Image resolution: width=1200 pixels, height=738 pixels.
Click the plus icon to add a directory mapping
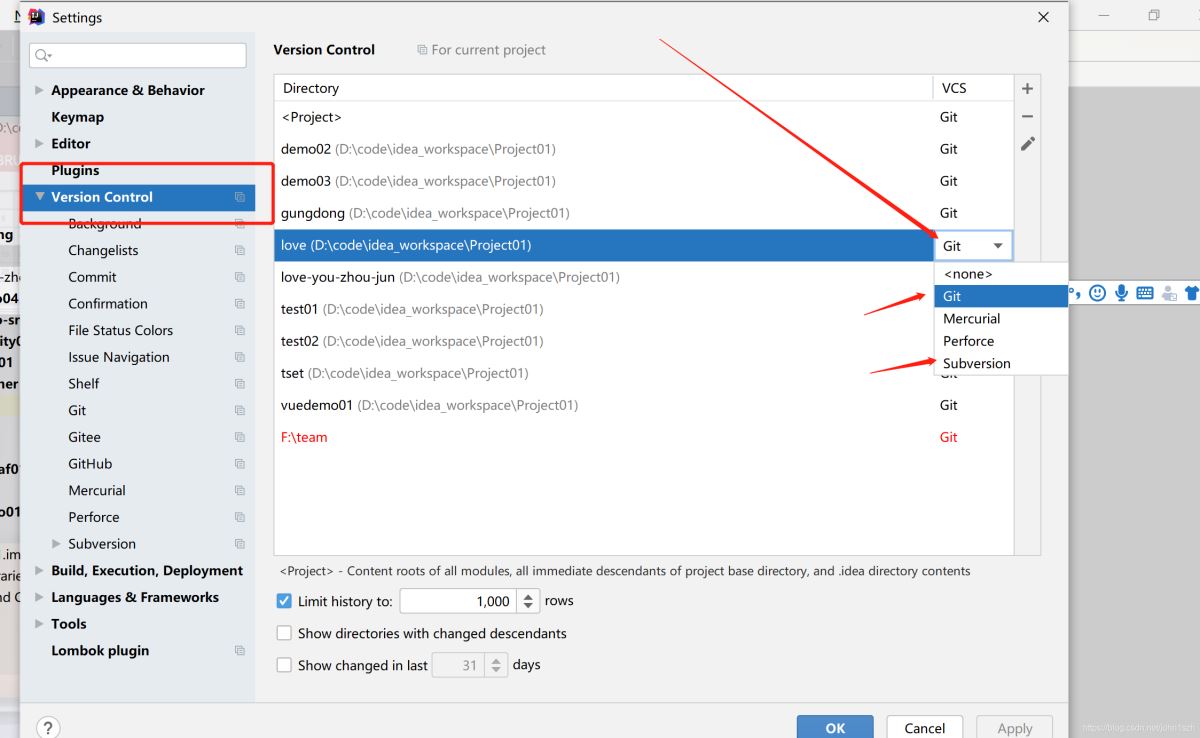pyautogui.click(x=1027, y=89)
